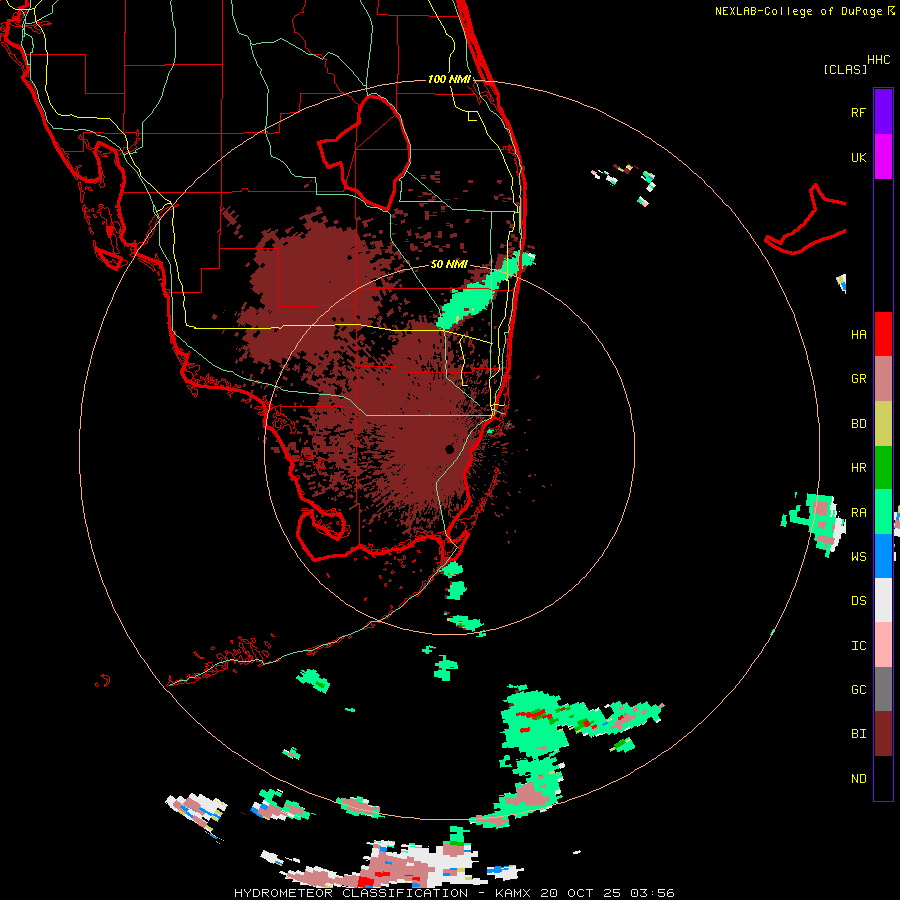
Task: Click the "BI" legend label
Action: pos(858,734)
